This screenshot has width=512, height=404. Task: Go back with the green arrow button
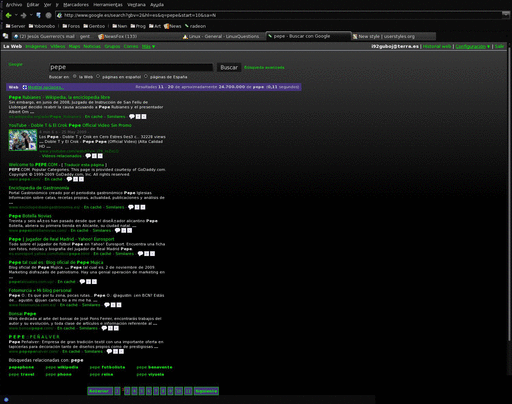[9, 15]
